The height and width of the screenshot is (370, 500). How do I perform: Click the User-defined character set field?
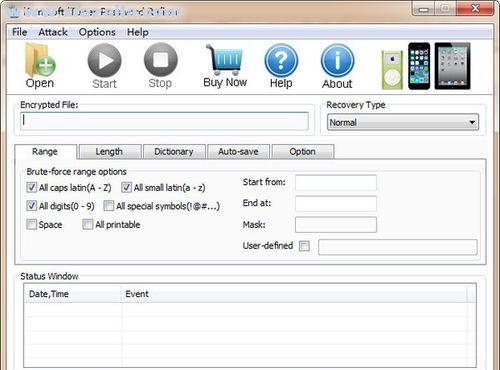point(398,247)
